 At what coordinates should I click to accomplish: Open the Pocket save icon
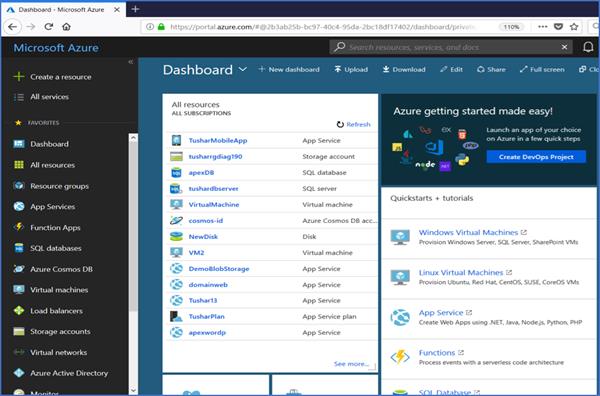tap(559, 27)
